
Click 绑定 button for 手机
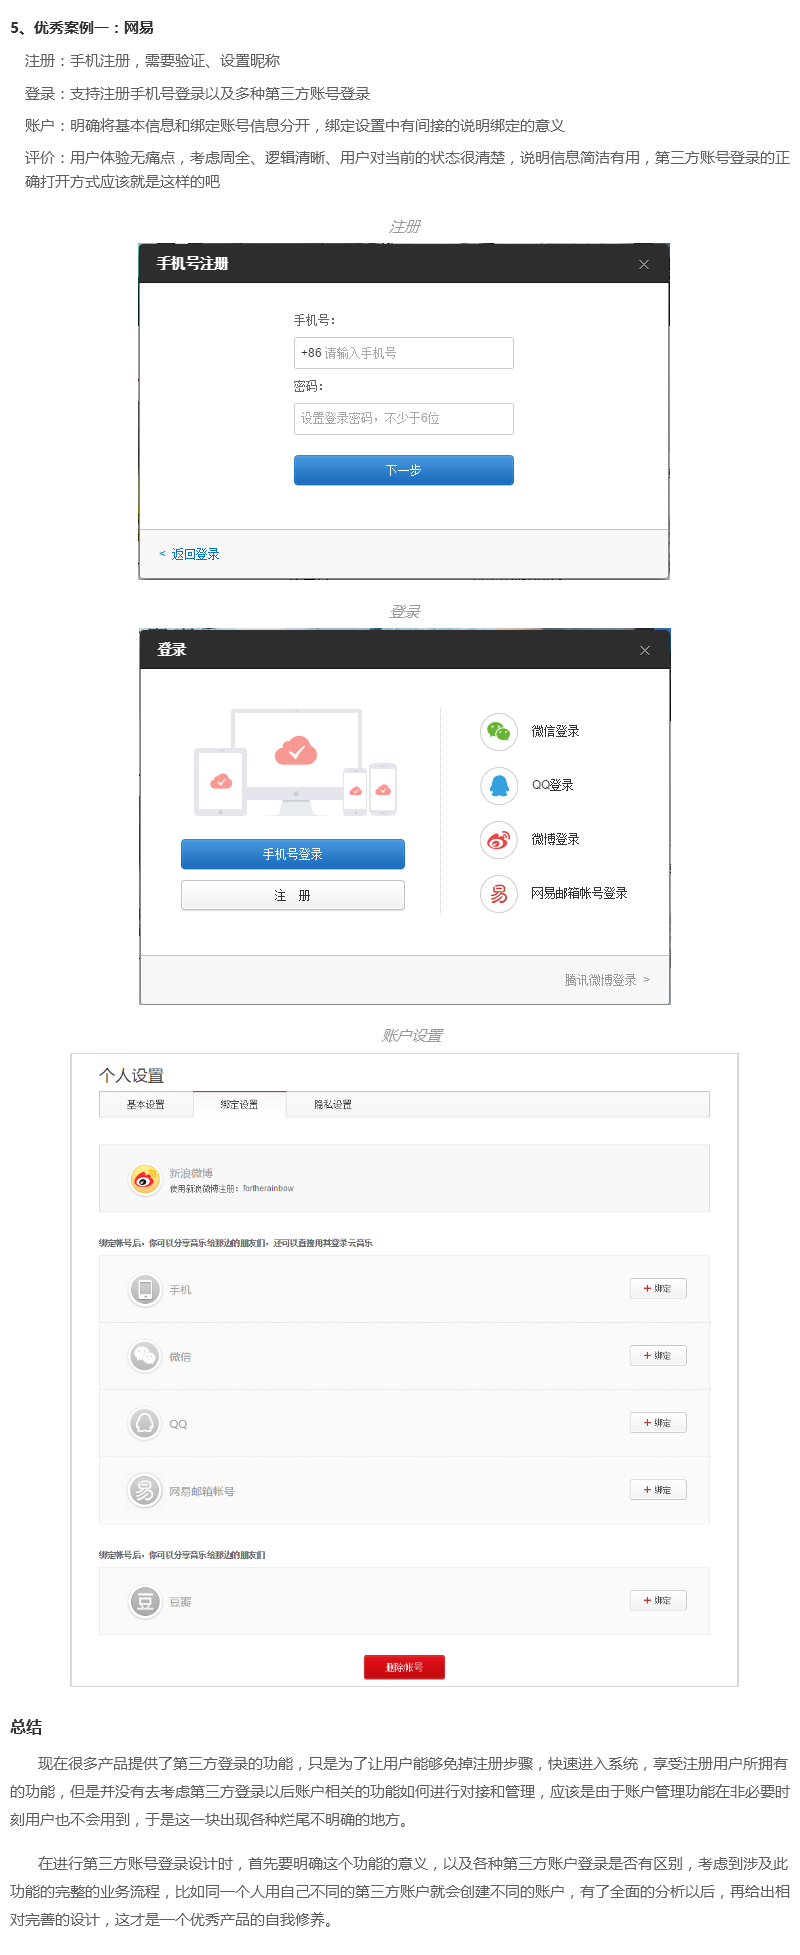[658, 1289]
